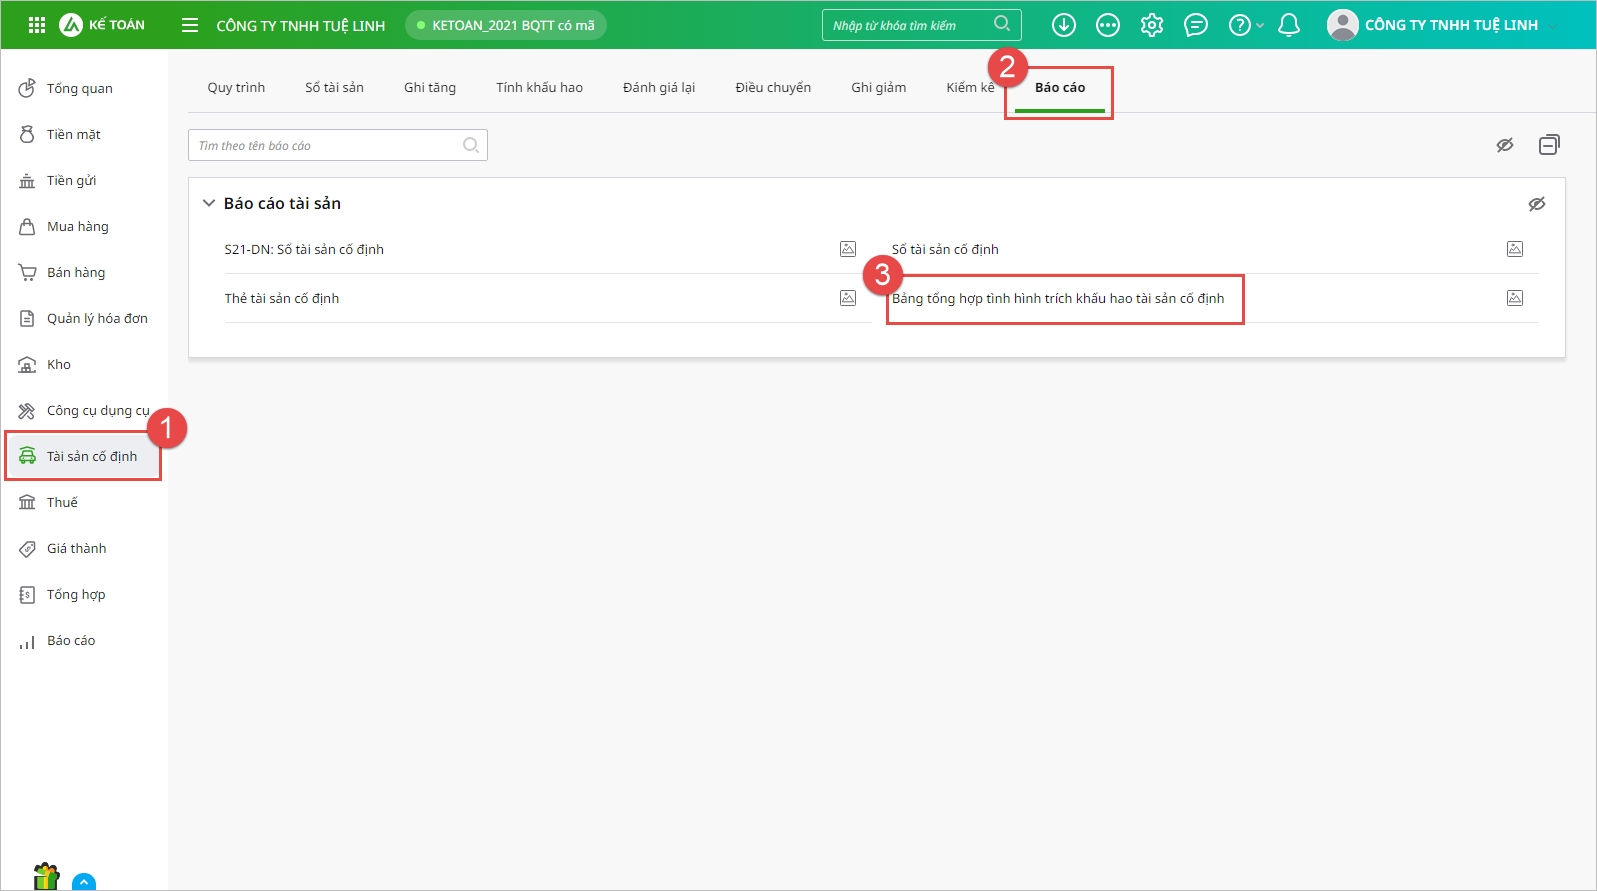The image size is (1597, 891).
Task: Open Công cụ dụng cụ in sidebar
Action: (97, 411)
